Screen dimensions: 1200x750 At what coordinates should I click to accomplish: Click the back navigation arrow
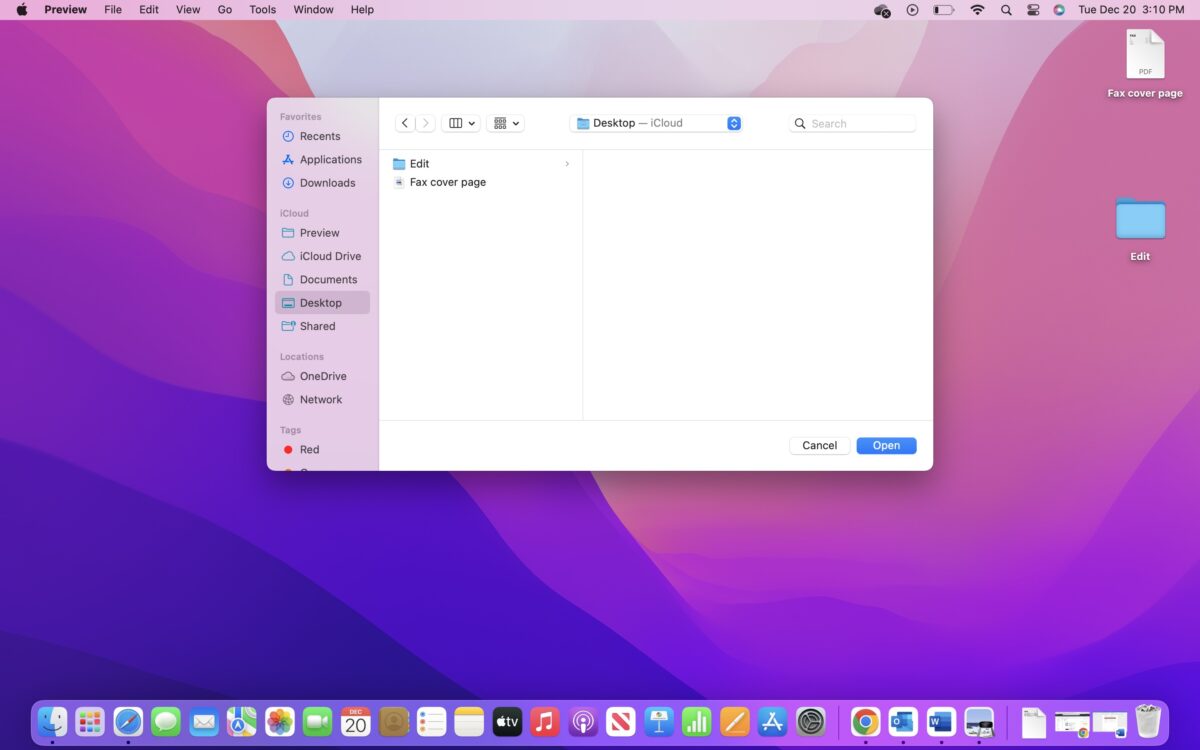(404, 123)
